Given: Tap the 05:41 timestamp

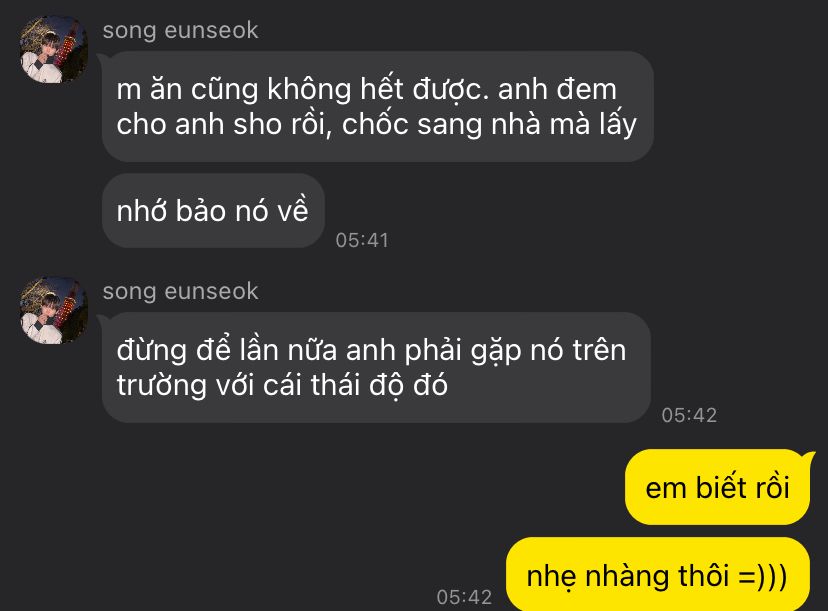Looking at the screenshot, I should tap(362, 240).
